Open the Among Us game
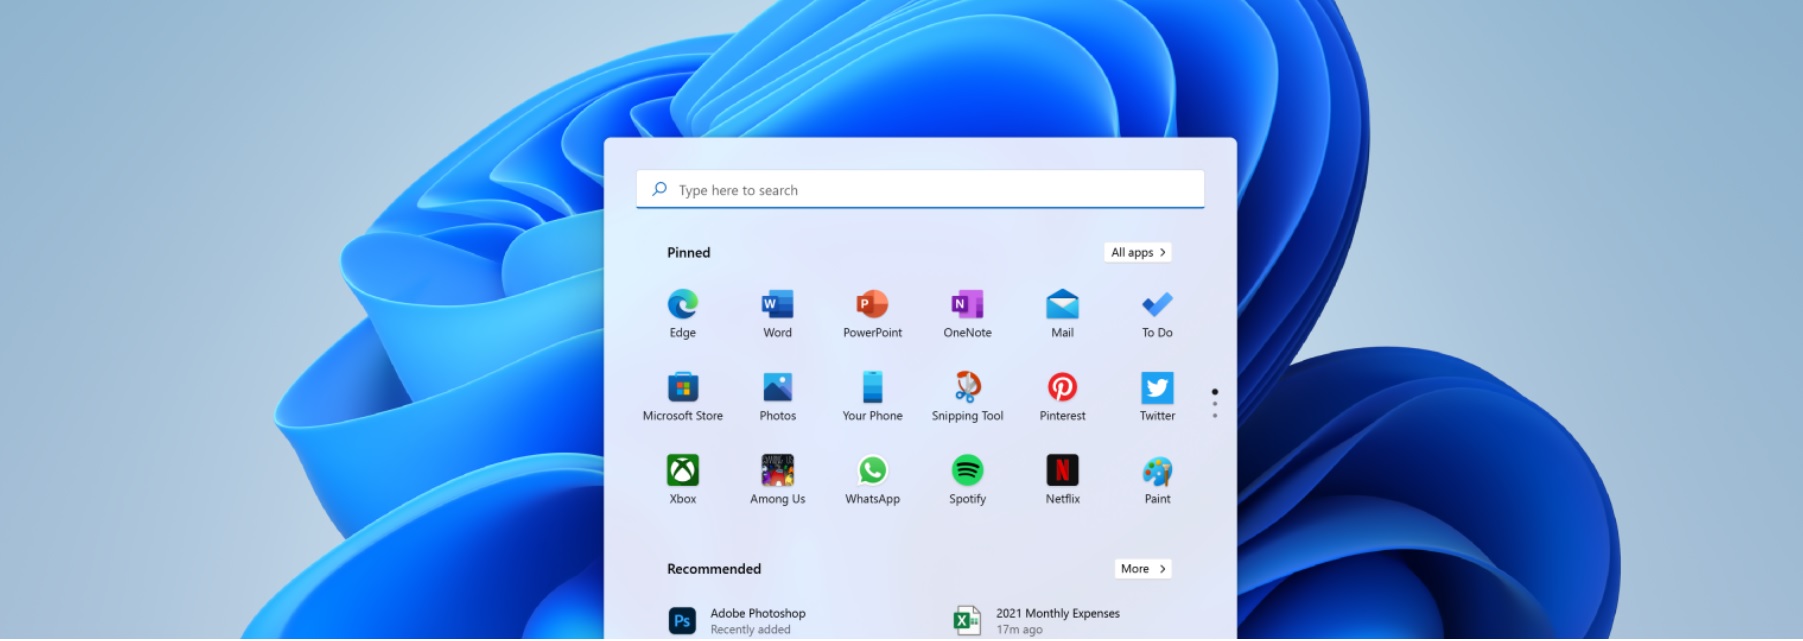 pos(777,479)
